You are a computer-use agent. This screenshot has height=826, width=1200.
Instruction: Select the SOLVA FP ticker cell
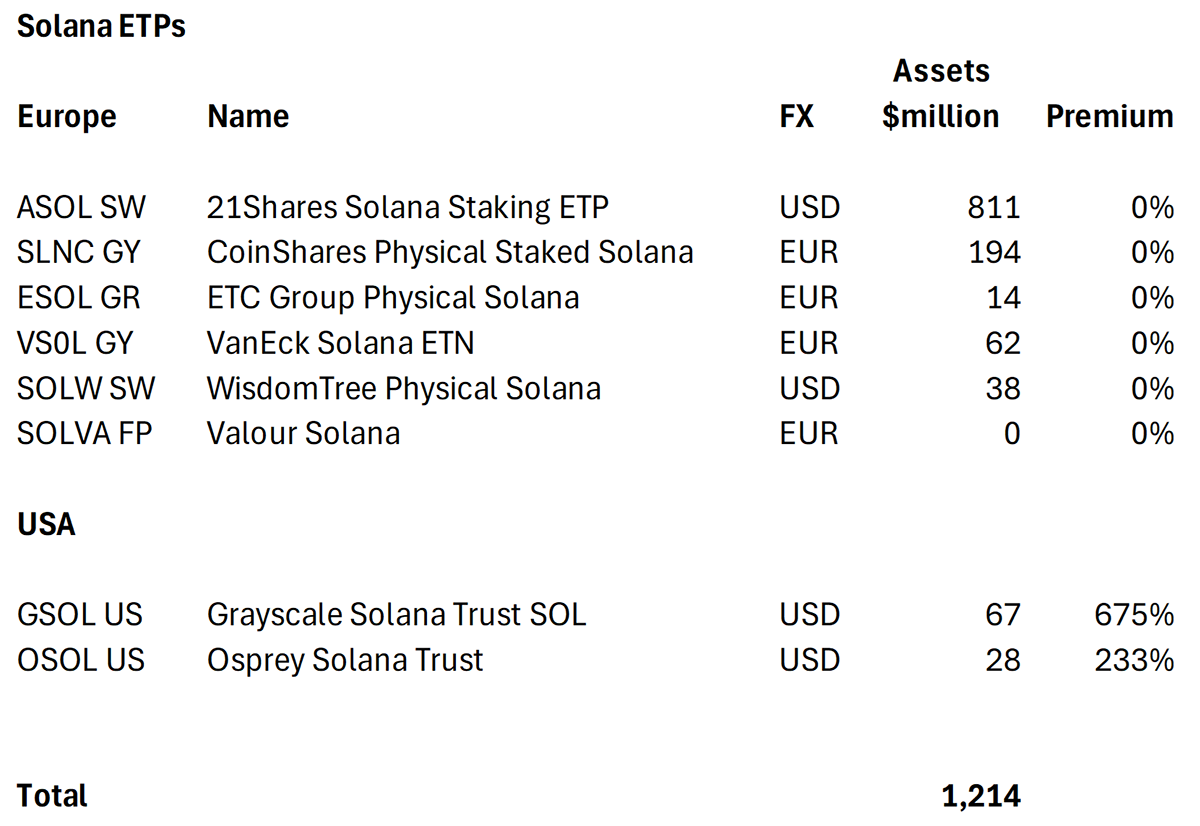pos(85,433)
